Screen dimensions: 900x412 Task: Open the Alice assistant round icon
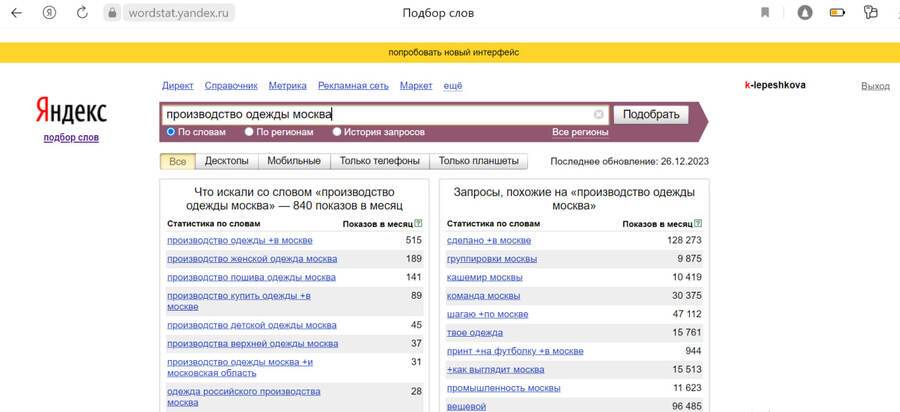[x=805, y=13]
